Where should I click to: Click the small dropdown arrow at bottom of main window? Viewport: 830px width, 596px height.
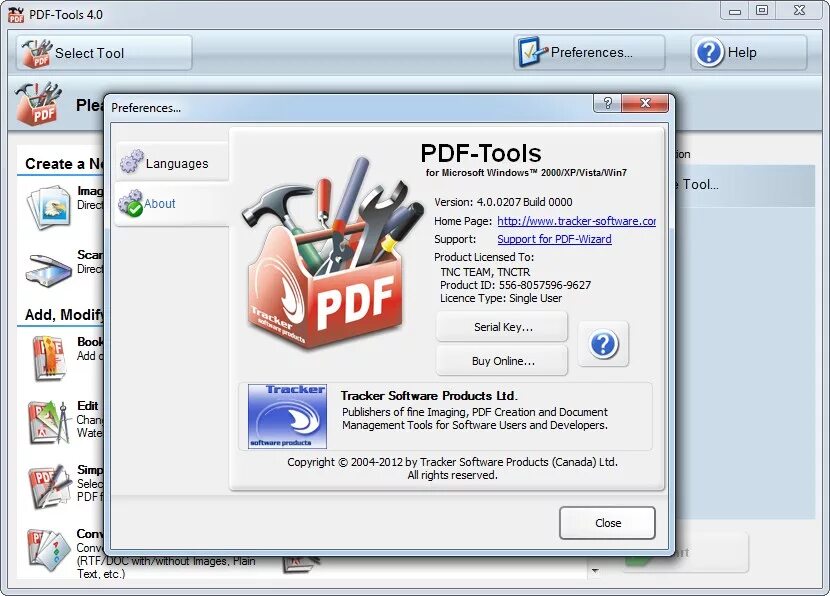pyautogui.click(x=595, y=570)
